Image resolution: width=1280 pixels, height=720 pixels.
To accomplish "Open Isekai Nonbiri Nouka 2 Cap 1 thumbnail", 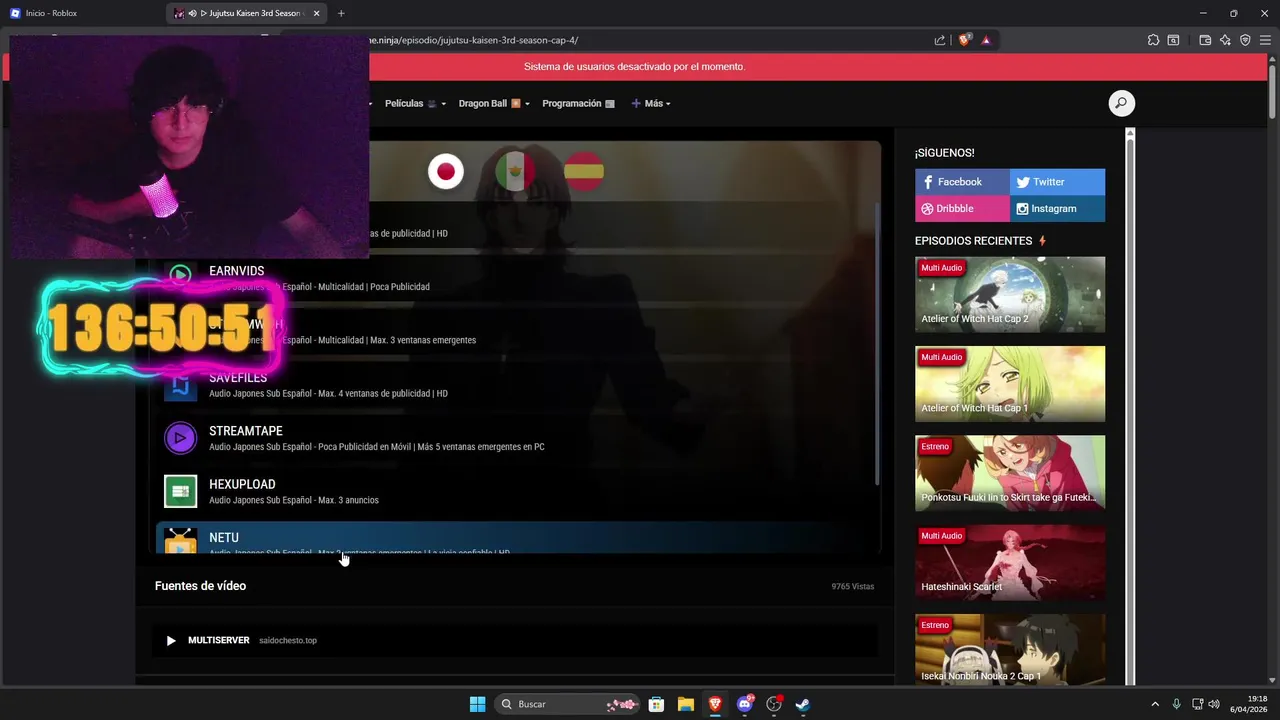I will click(1010, 650).
